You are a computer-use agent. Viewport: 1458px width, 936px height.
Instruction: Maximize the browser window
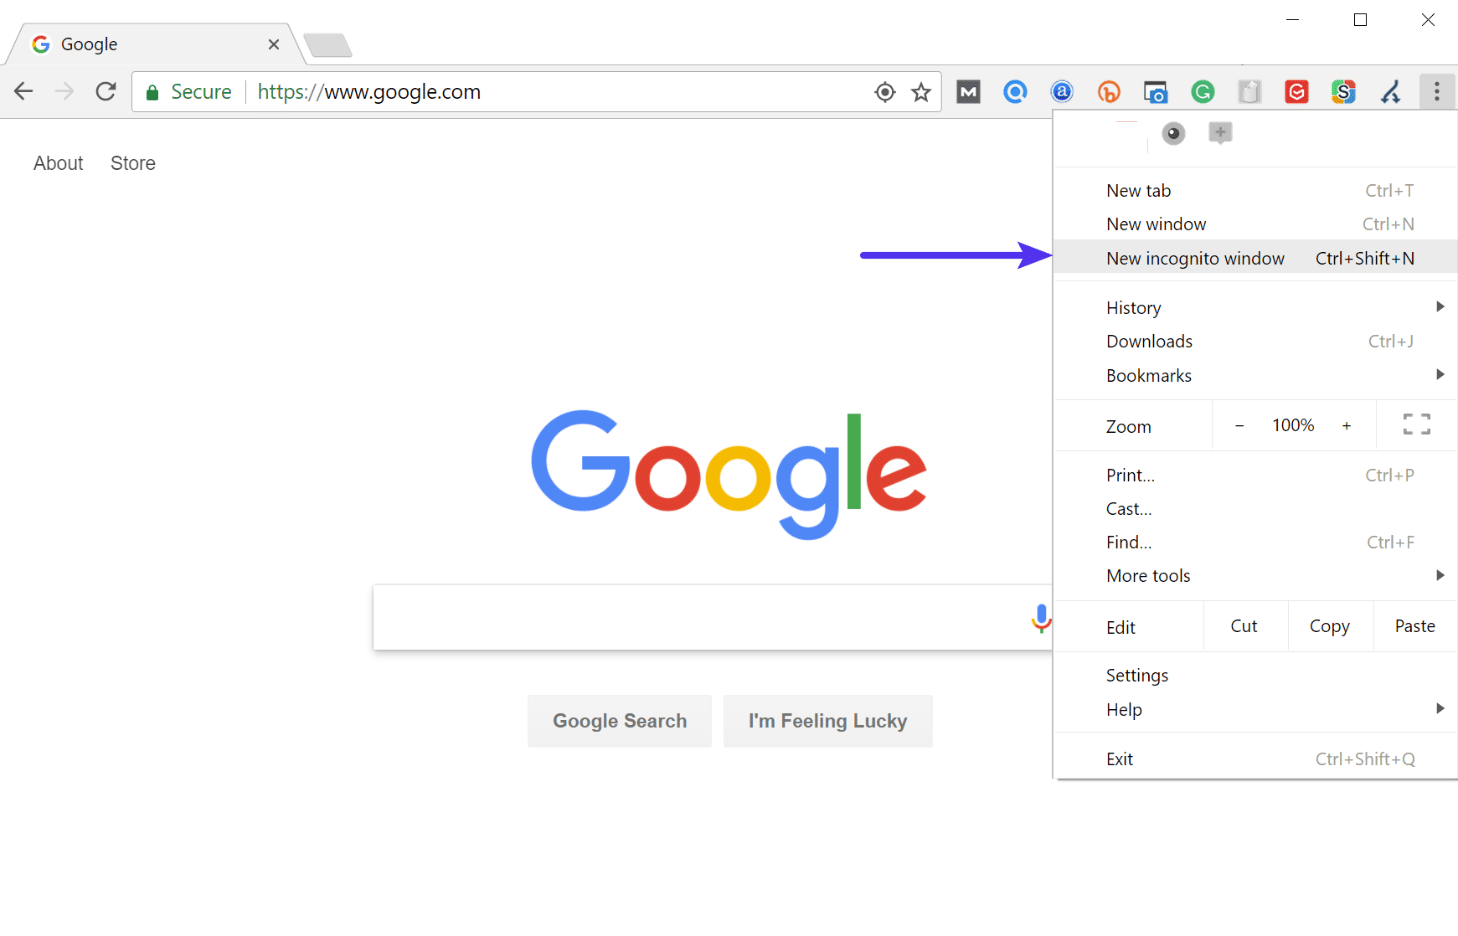point(1360,20)
